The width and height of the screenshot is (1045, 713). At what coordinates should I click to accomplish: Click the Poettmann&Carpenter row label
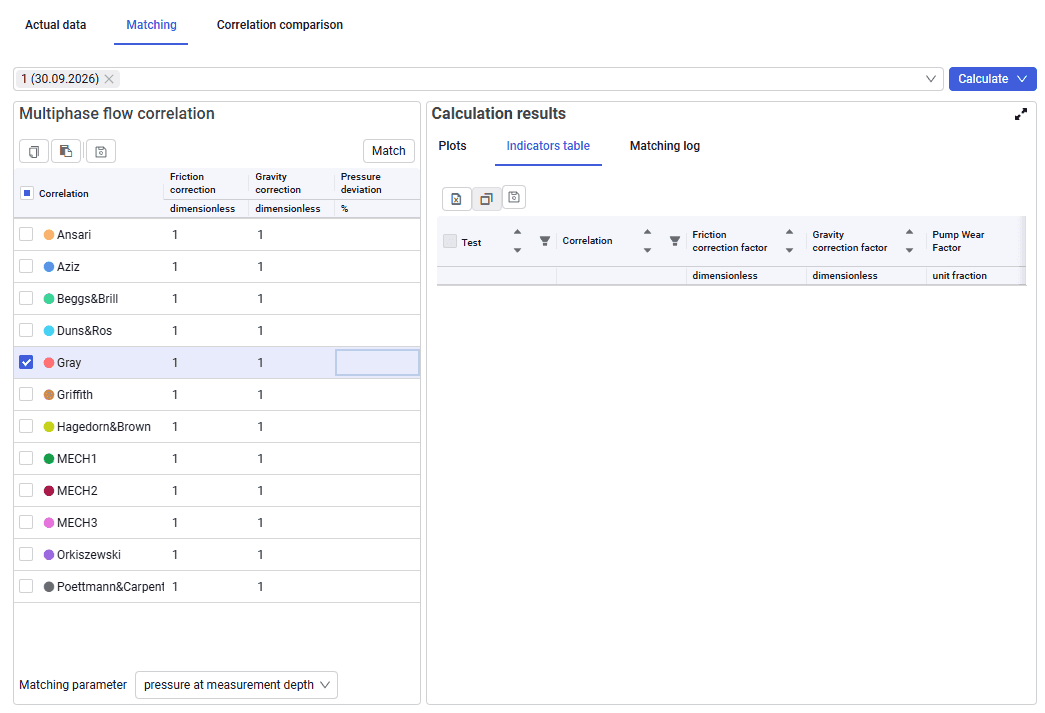(x=111, y=586)
